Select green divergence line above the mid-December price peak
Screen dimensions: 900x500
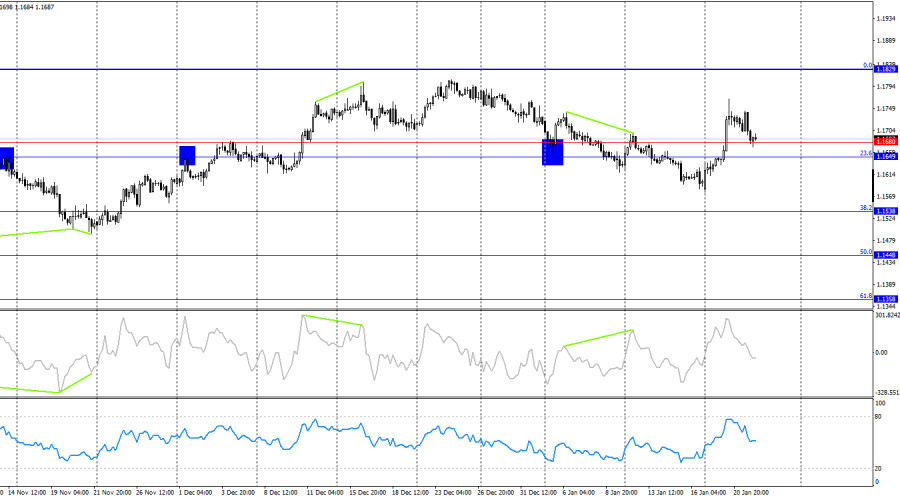[338, 92]
